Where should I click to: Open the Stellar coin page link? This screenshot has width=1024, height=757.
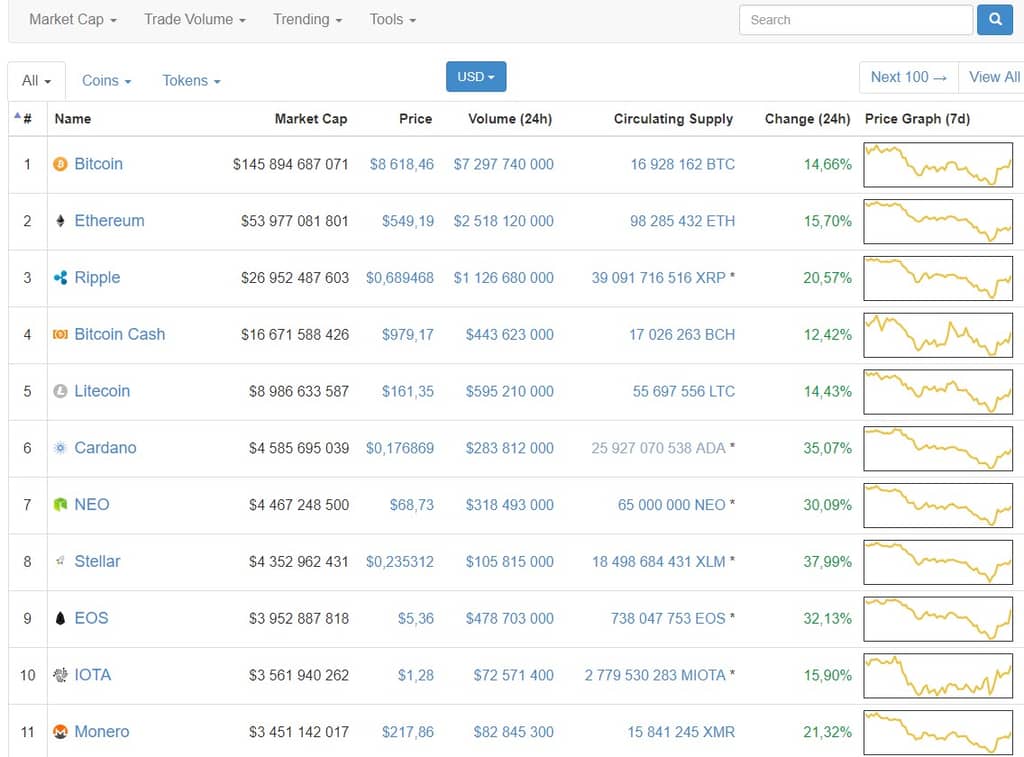pos(97,562)
